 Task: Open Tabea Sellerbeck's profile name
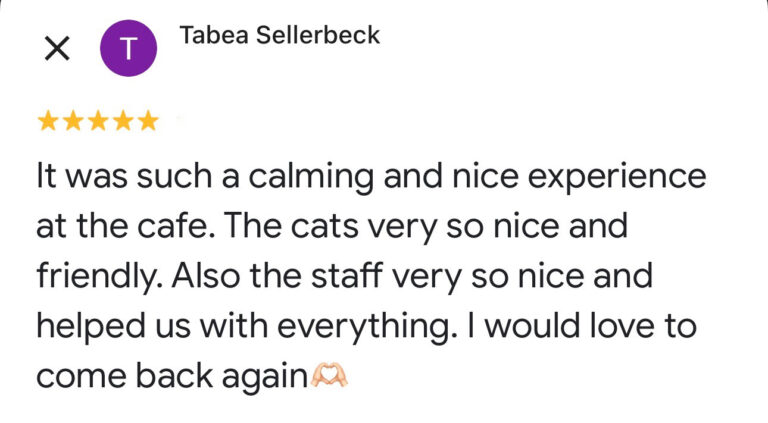pyautogui.click(x=279, y=36)
